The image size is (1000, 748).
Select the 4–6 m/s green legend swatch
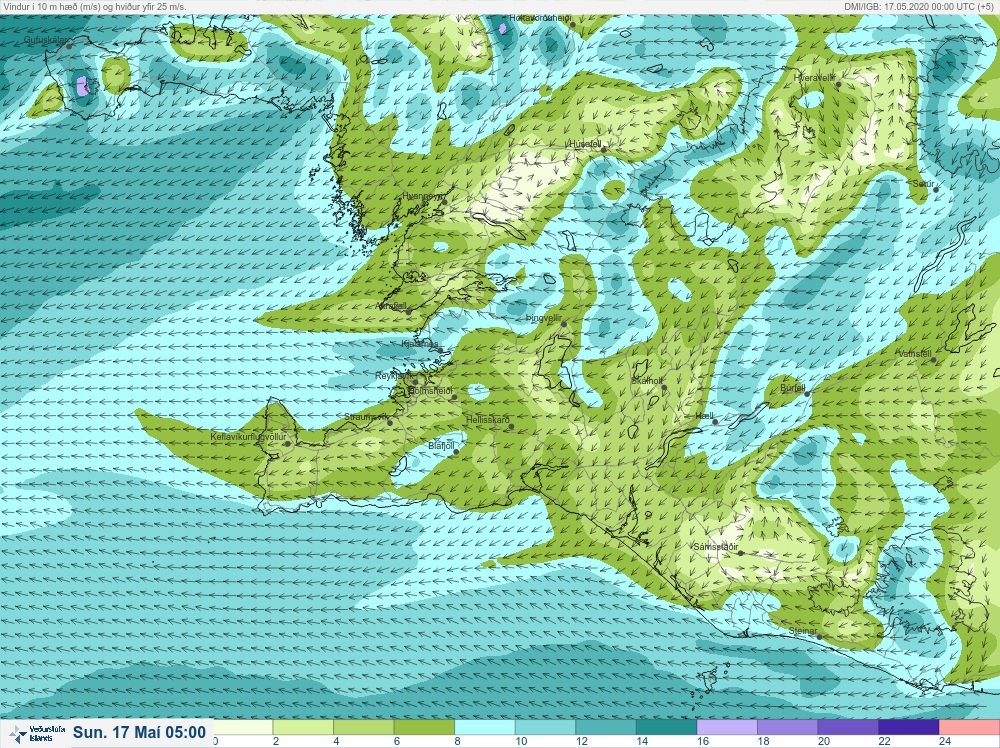(x=364, y=727)
